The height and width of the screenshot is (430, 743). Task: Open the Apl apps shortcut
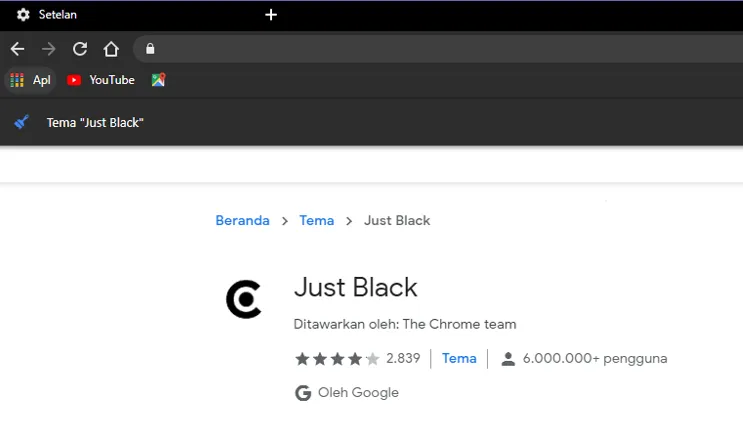tap(30, 80)
